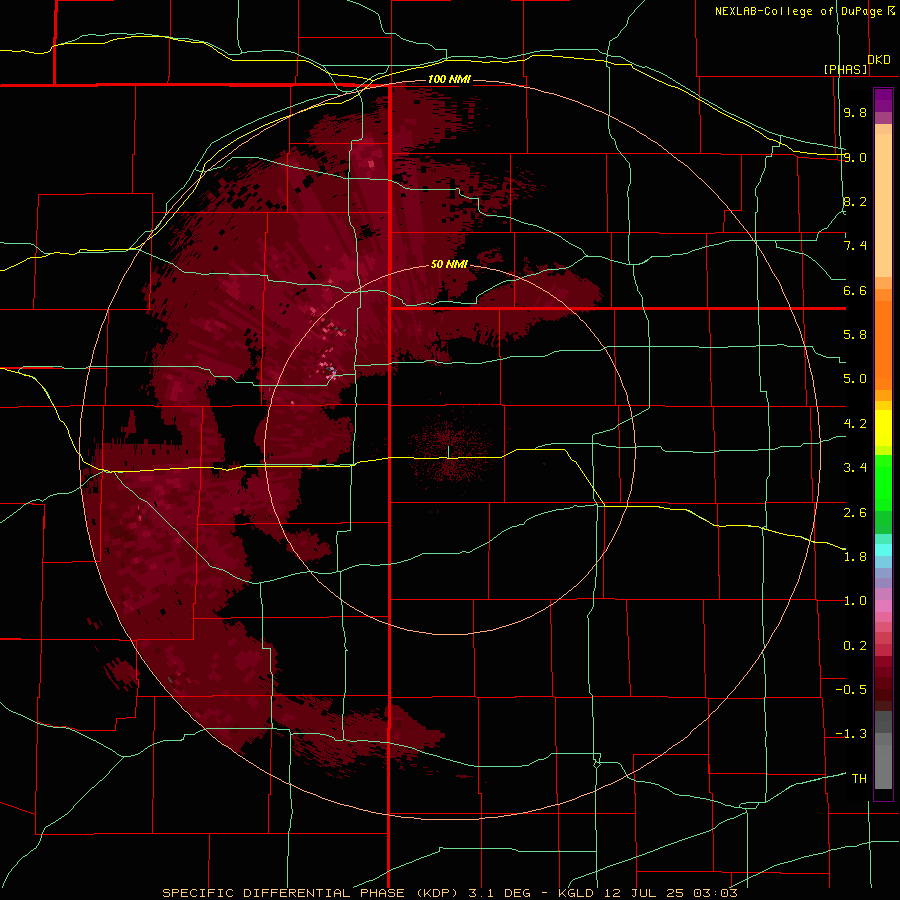Click the 9.0 value on the color scale
Image resolution: width=900 pixels, height=900 pixels.
click(x=855, y=157)
